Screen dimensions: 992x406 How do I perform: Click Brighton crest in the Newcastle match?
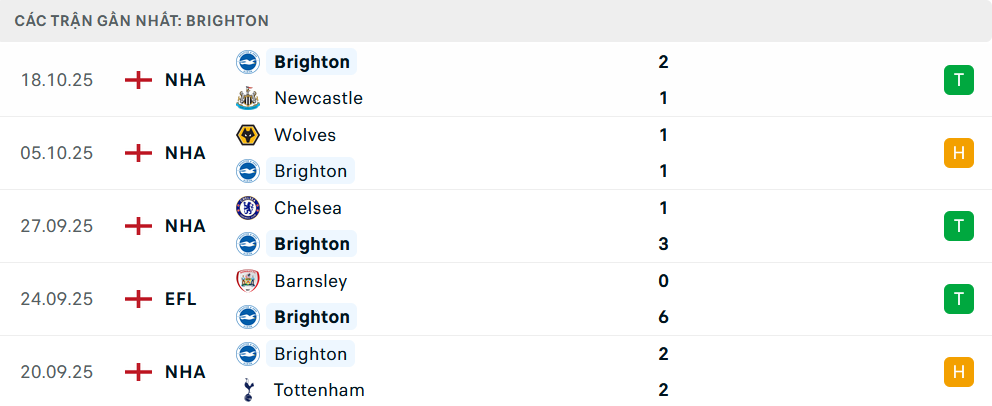247,62
